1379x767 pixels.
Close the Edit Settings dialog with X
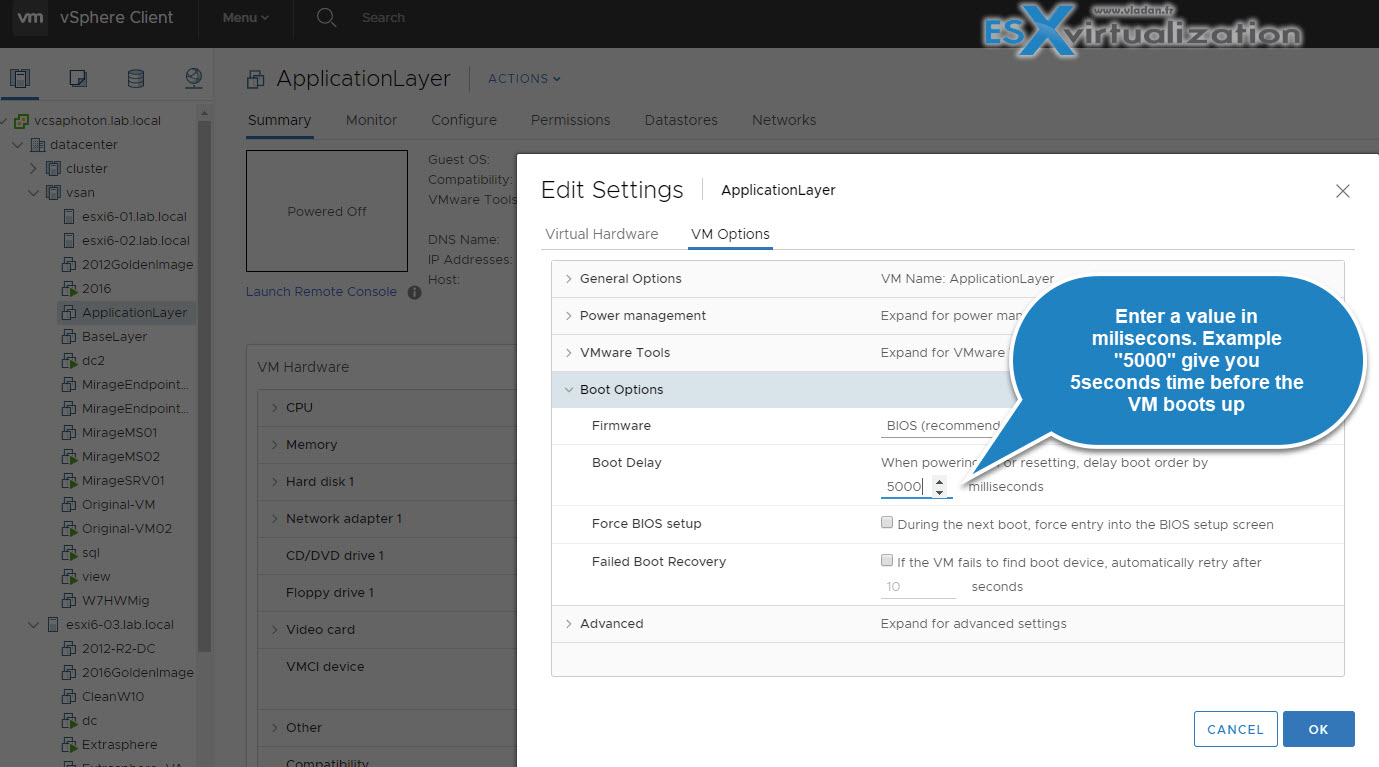pos(1342,191)
